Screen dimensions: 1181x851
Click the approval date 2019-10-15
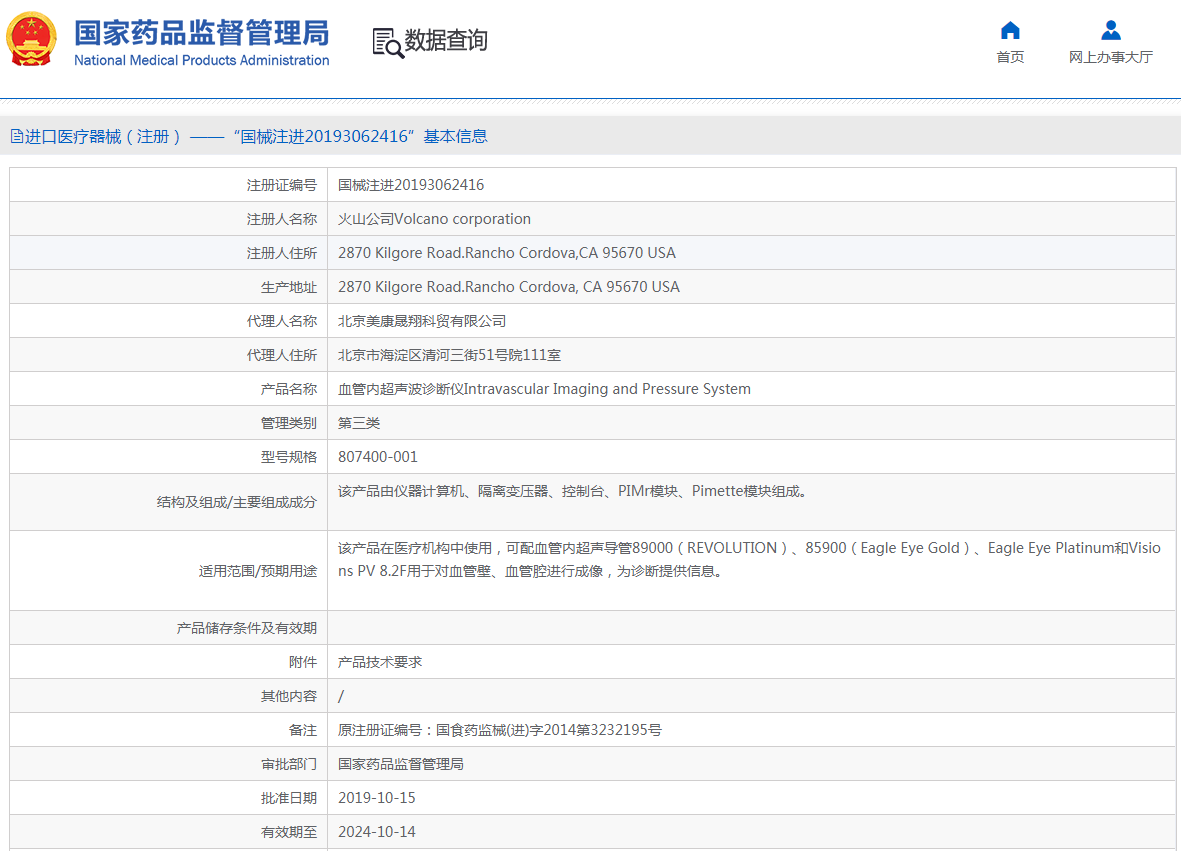377,798
